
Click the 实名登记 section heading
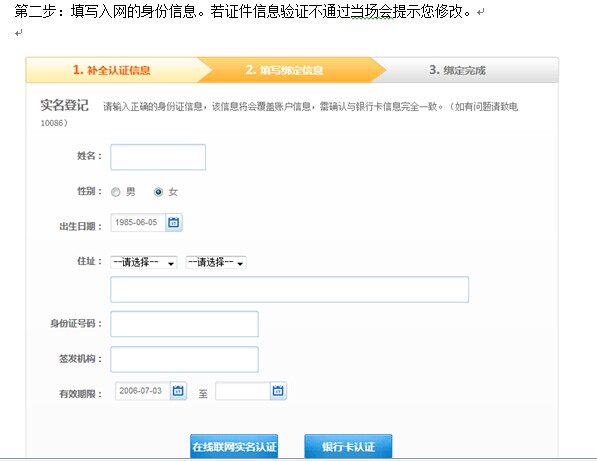(64, 105)
